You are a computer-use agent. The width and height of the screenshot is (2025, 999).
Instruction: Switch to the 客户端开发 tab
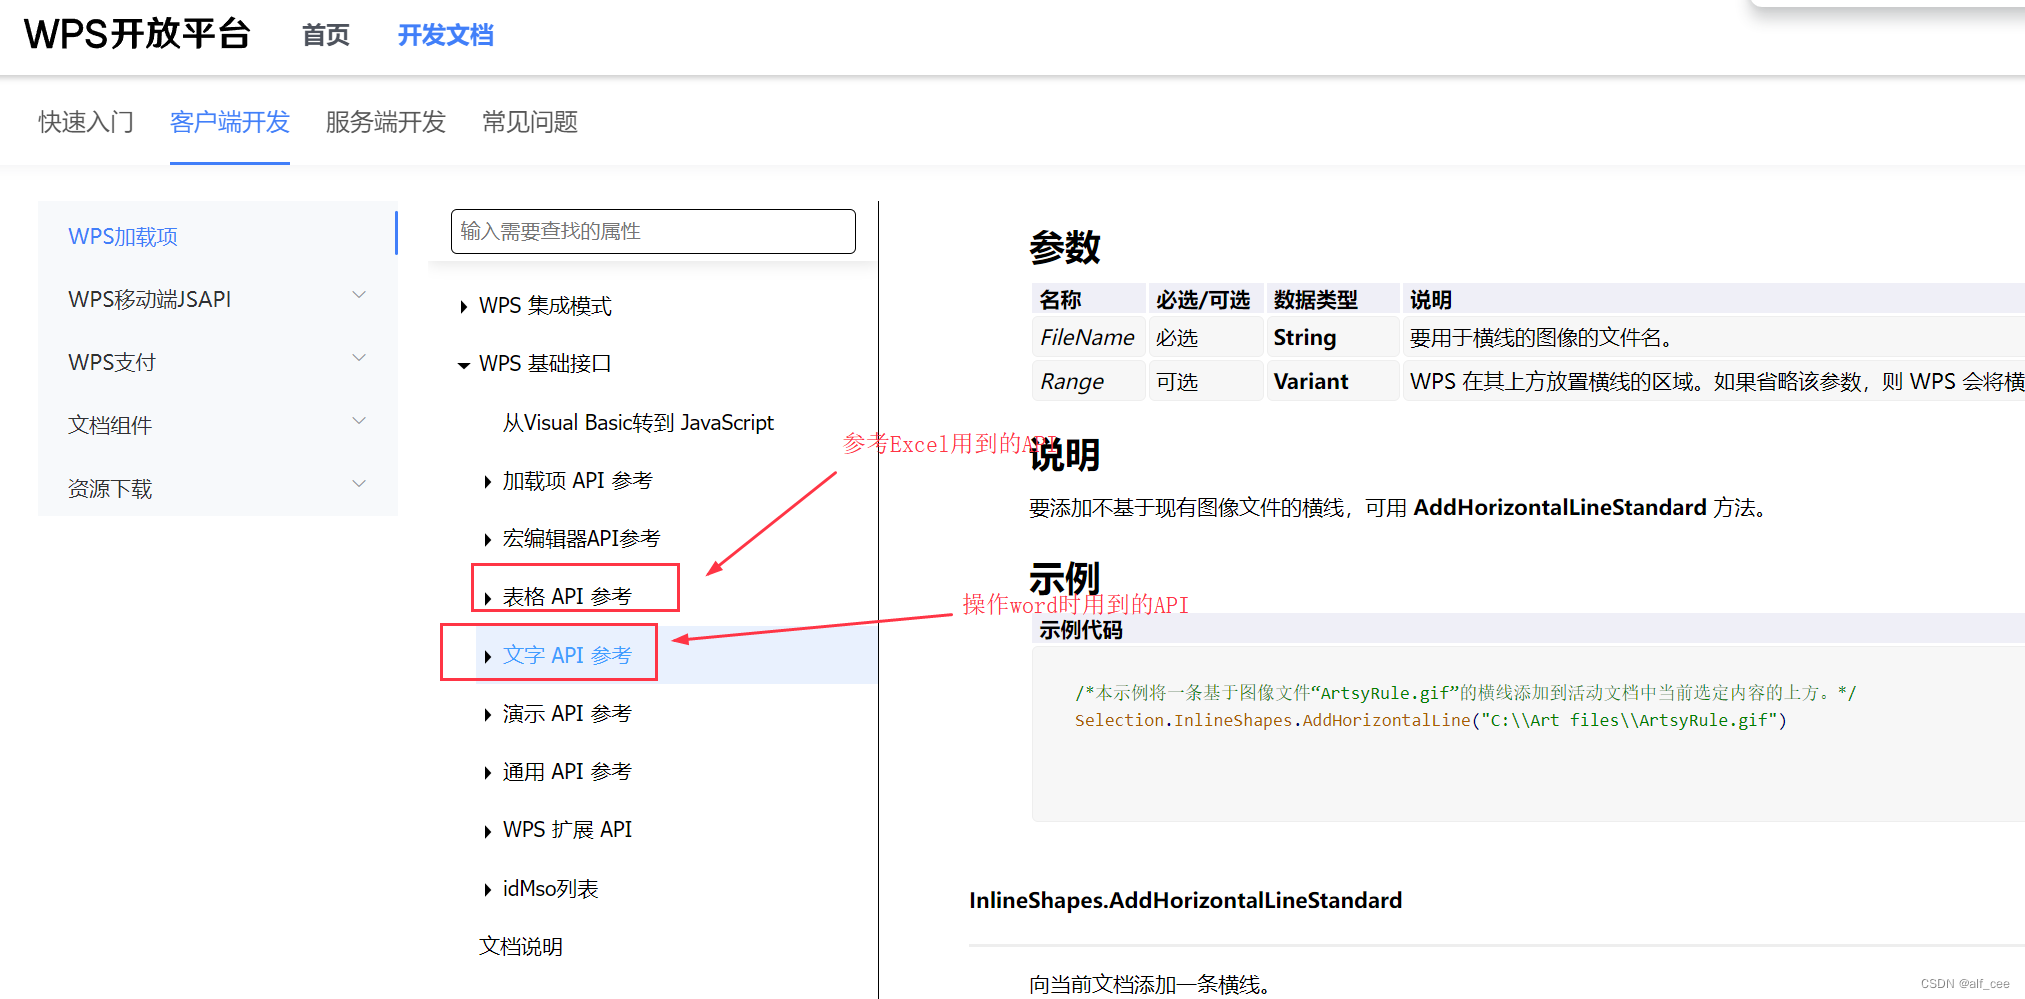(x=230, y=122)
